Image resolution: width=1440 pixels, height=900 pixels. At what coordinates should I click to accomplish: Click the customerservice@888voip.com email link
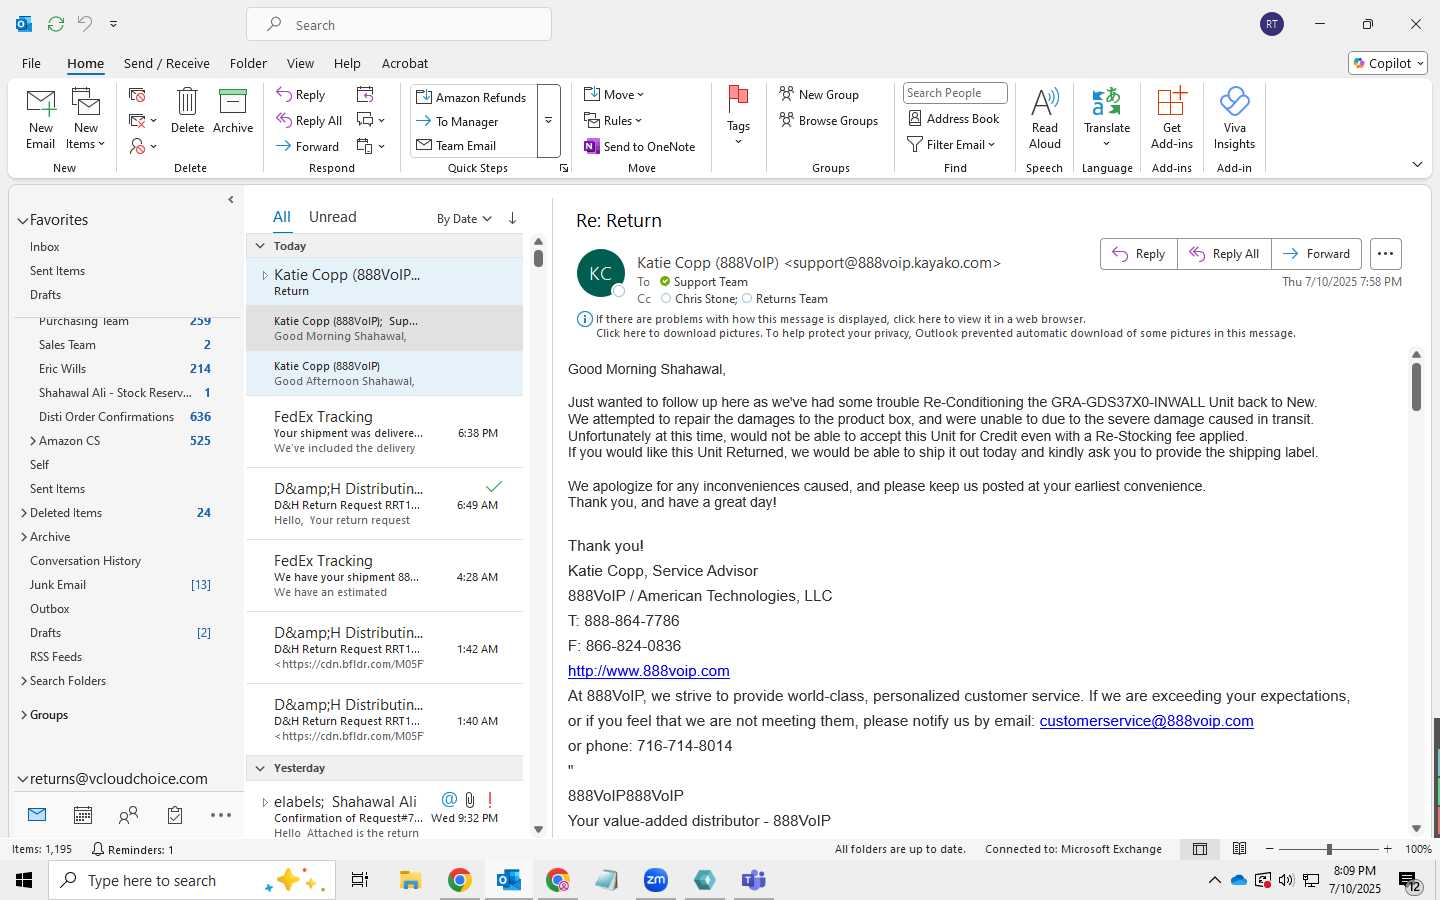(x=1146, y=721)
